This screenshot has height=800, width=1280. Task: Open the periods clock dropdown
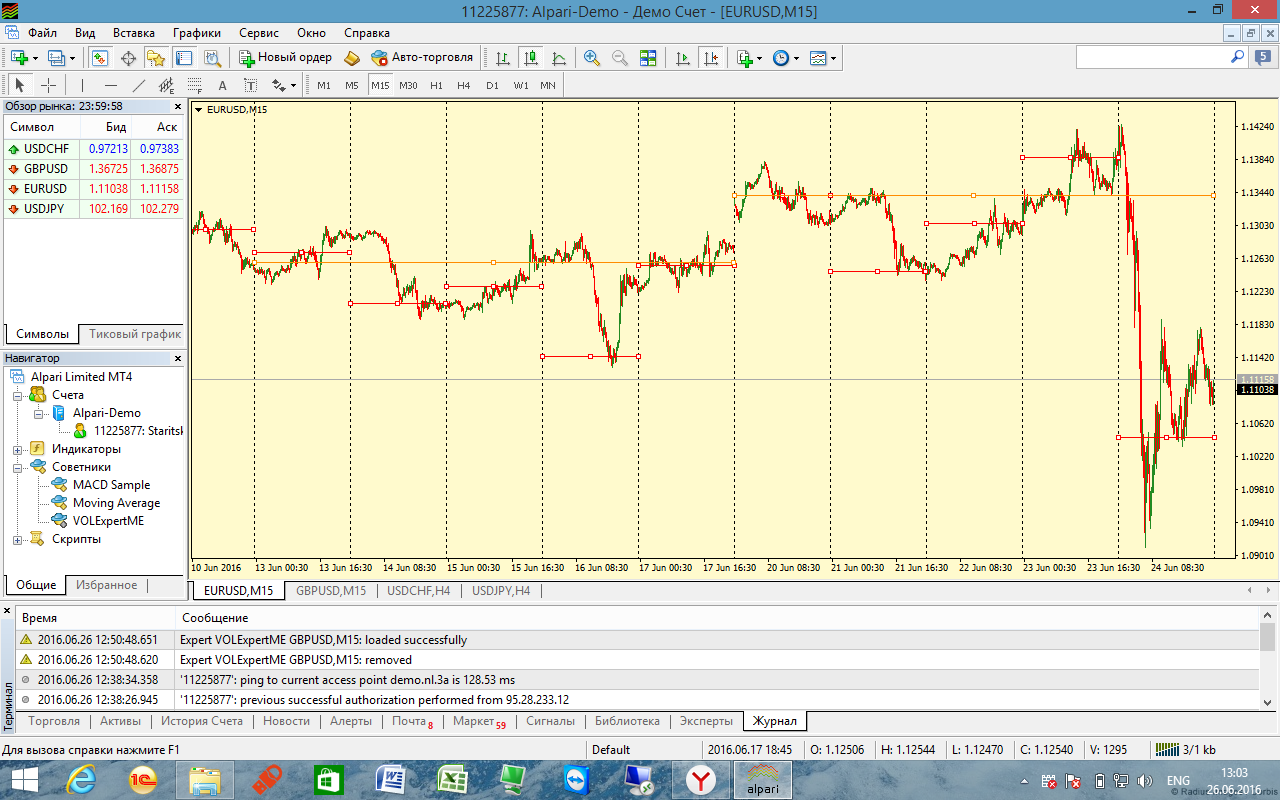786,58
